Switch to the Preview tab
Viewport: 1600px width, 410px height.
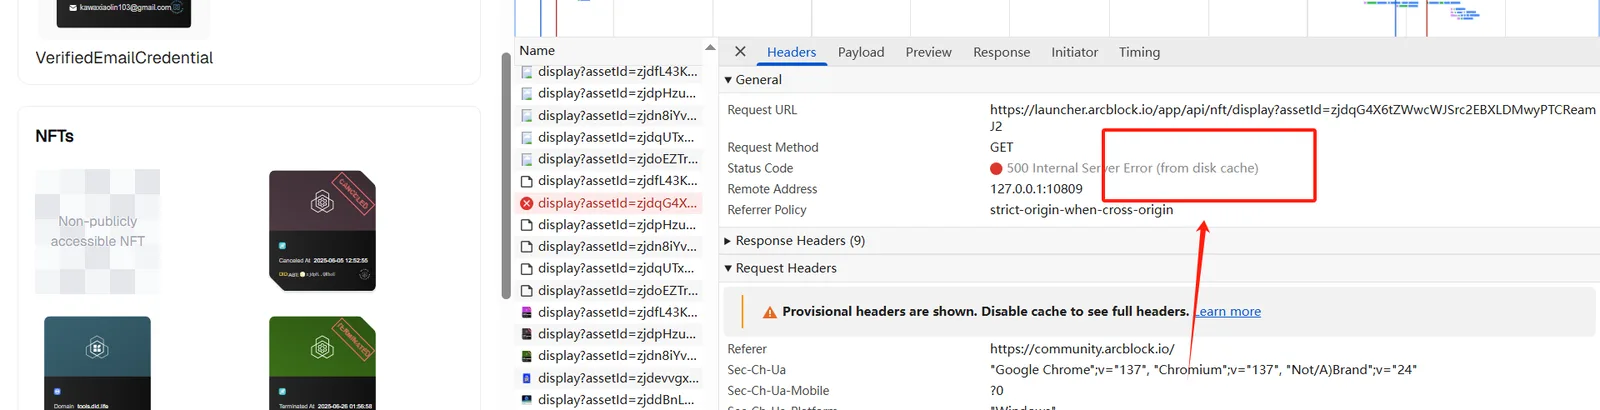(928, 52)
